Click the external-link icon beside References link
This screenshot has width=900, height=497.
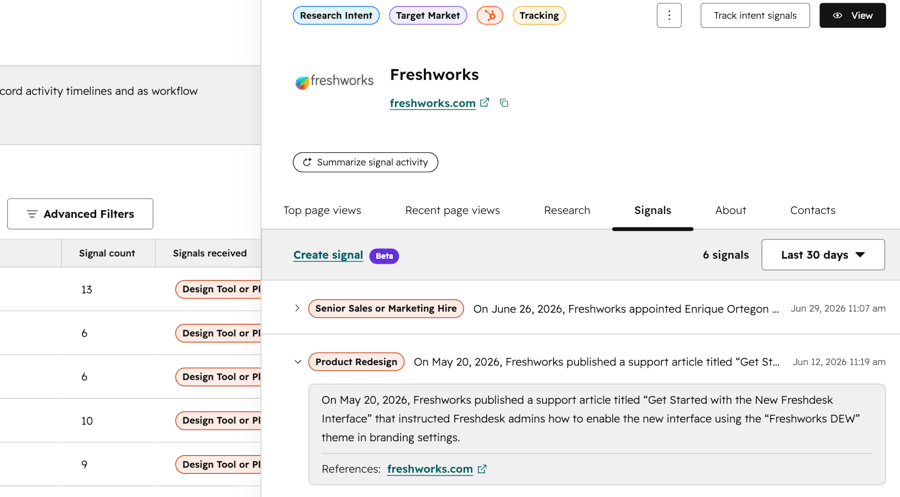coord(482,469)
